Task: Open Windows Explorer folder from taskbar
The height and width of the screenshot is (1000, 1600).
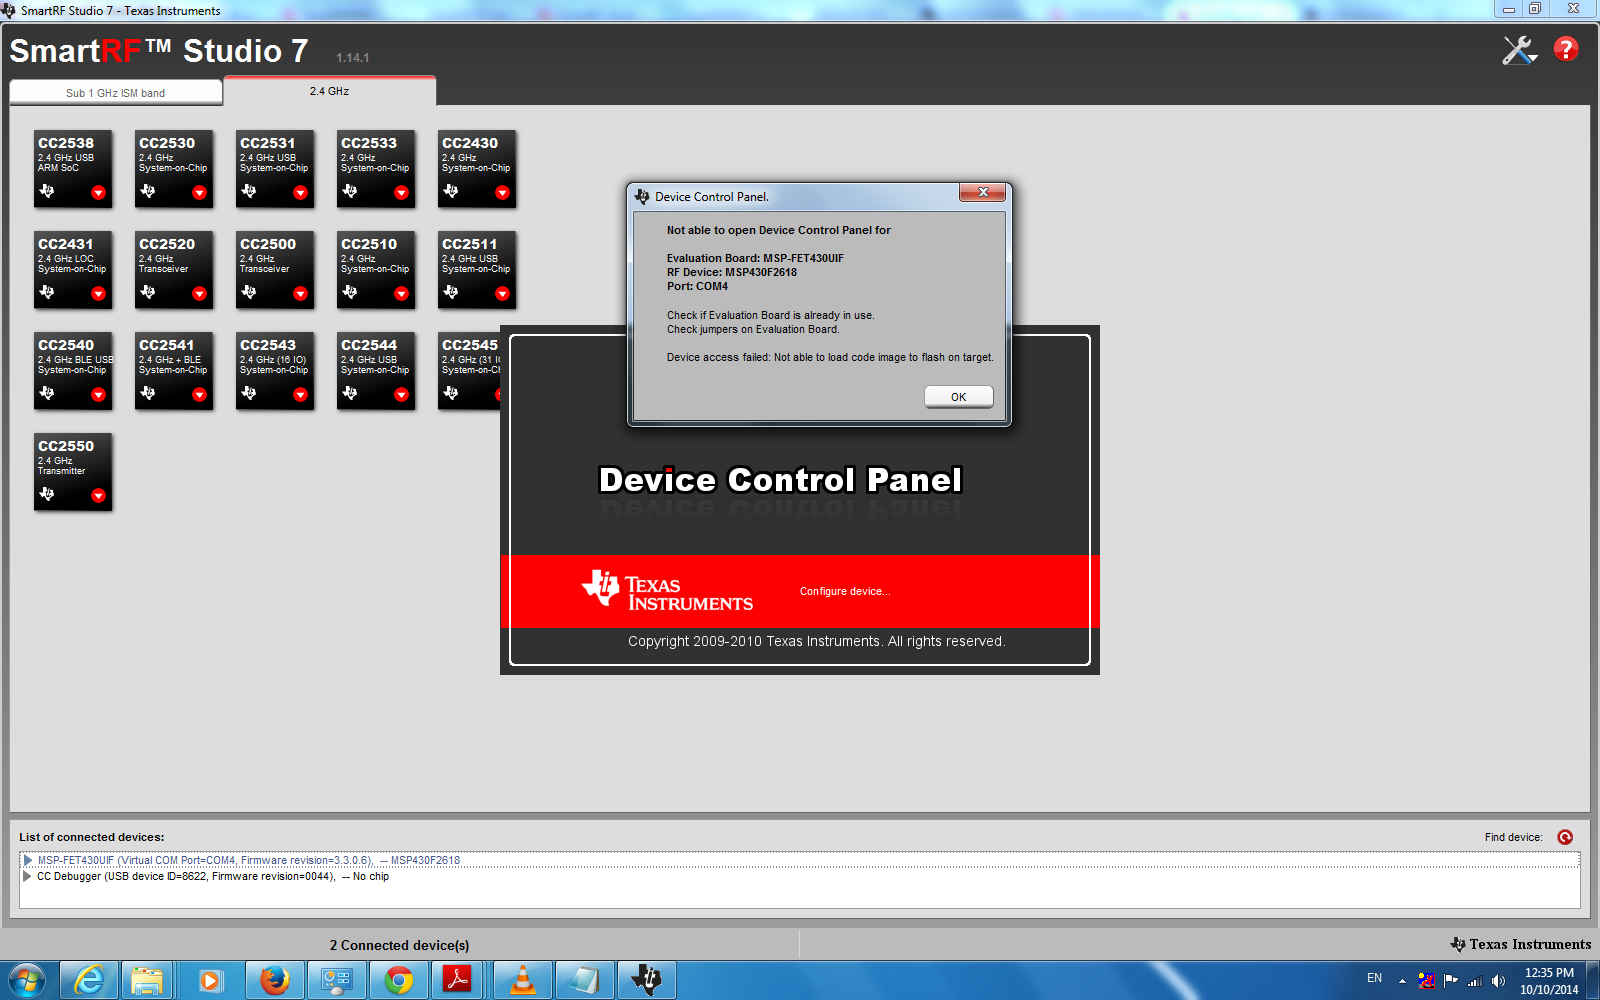Action: pos(147,980)
